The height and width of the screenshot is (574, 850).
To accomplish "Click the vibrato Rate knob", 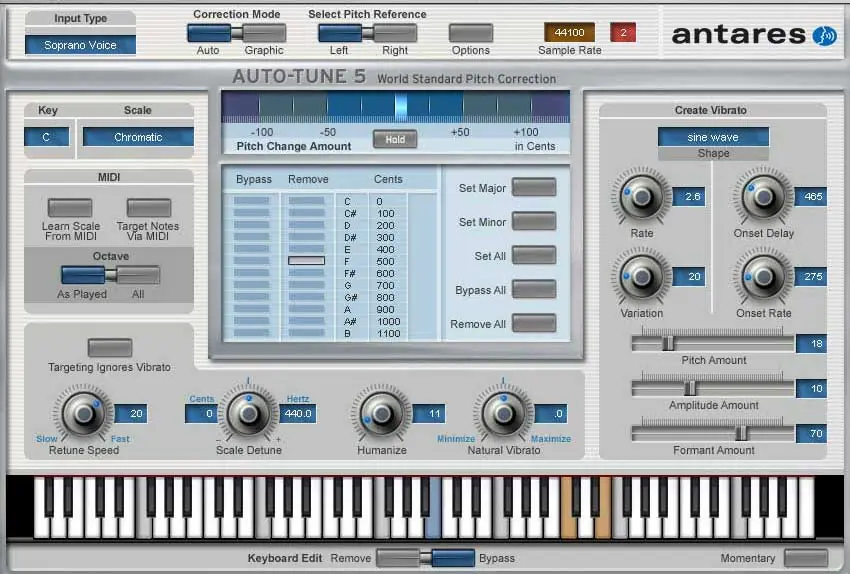I will [x=642, y=196].
